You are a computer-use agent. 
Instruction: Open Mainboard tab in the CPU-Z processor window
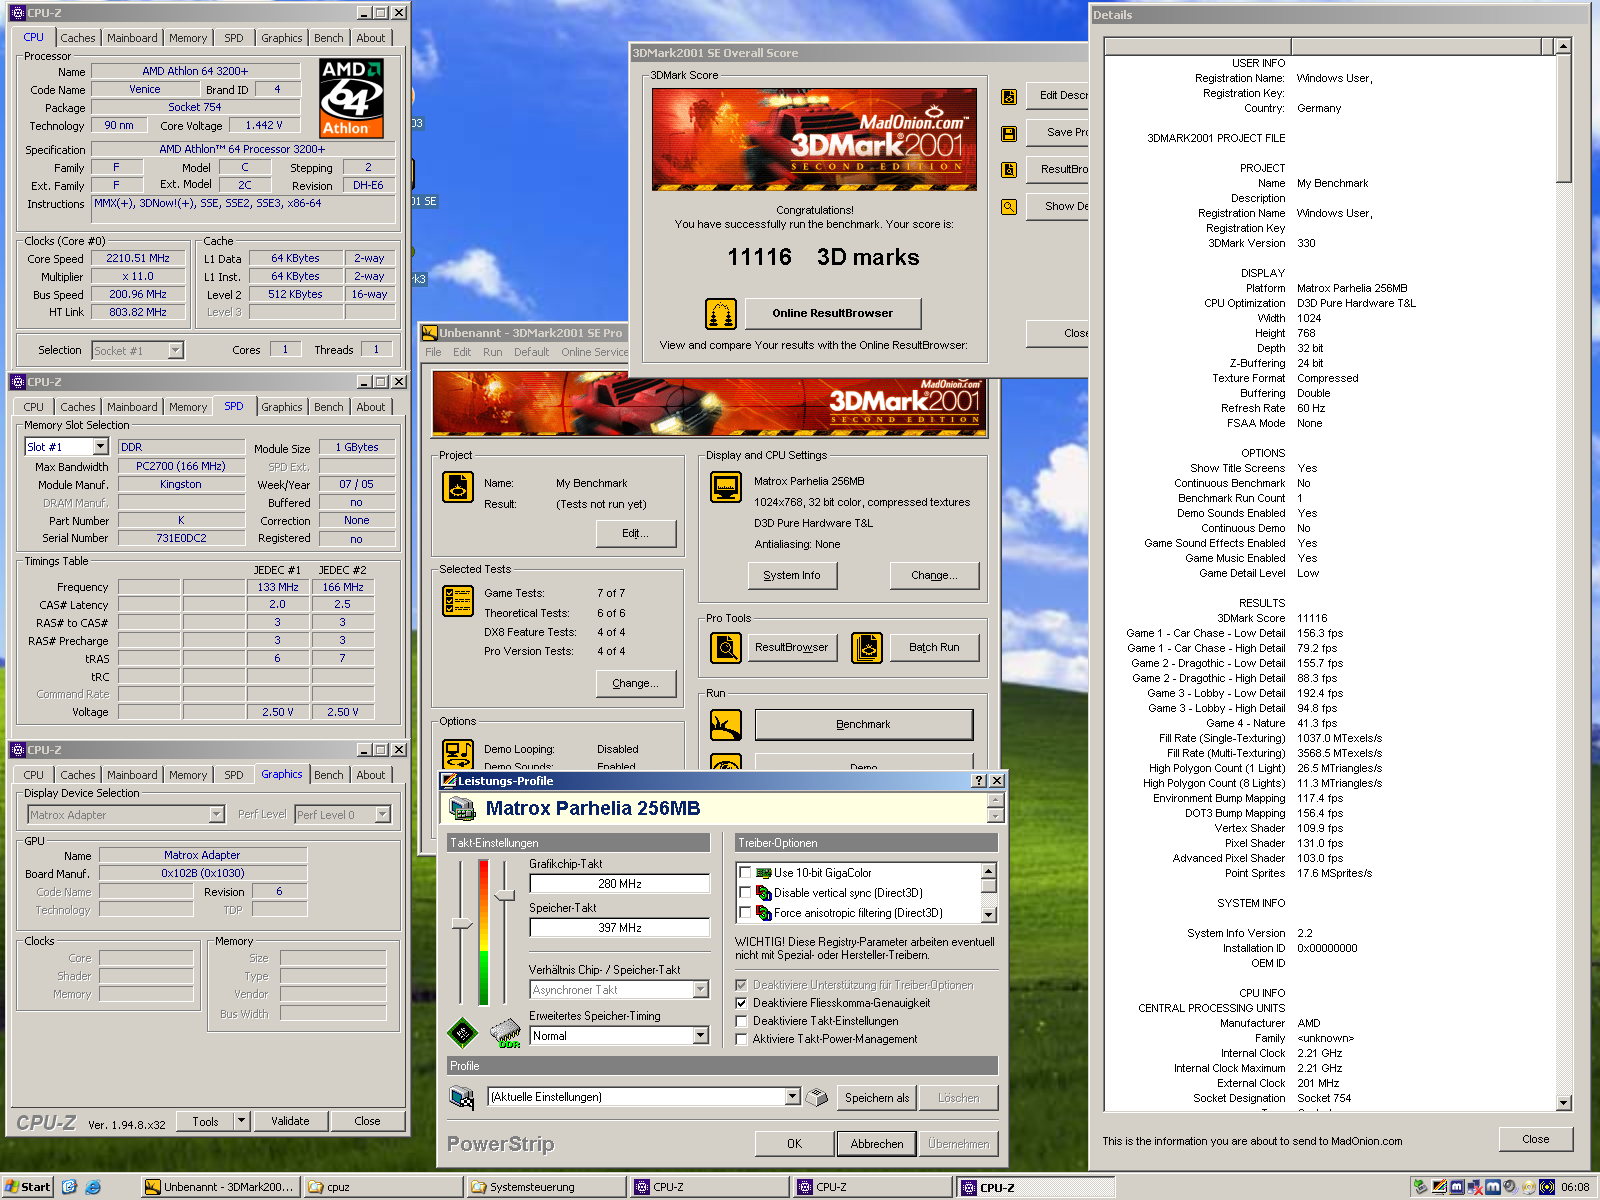(132, 38)
